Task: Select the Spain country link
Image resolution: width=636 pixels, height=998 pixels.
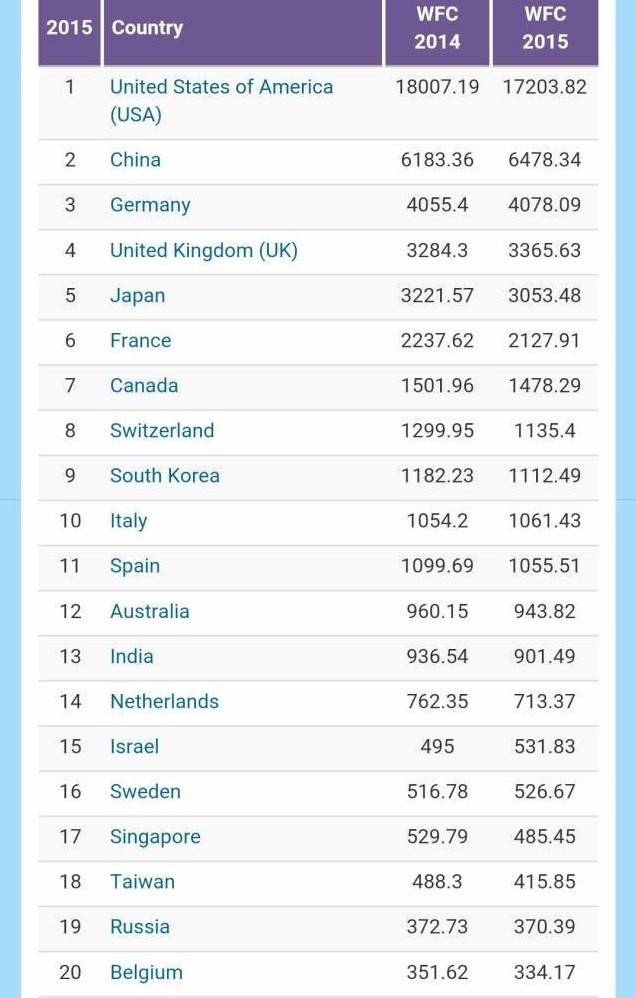Action: tap(134, 566)
